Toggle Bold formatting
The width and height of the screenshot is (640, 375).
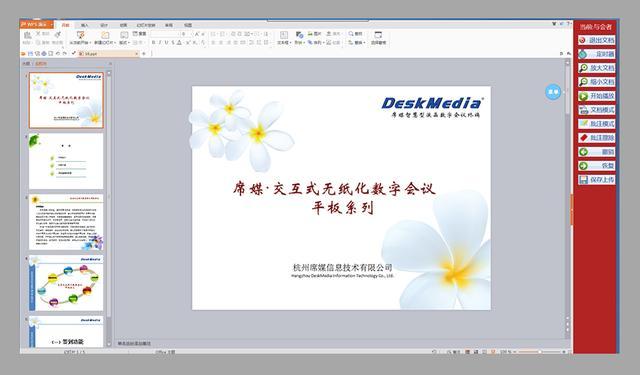153,42
